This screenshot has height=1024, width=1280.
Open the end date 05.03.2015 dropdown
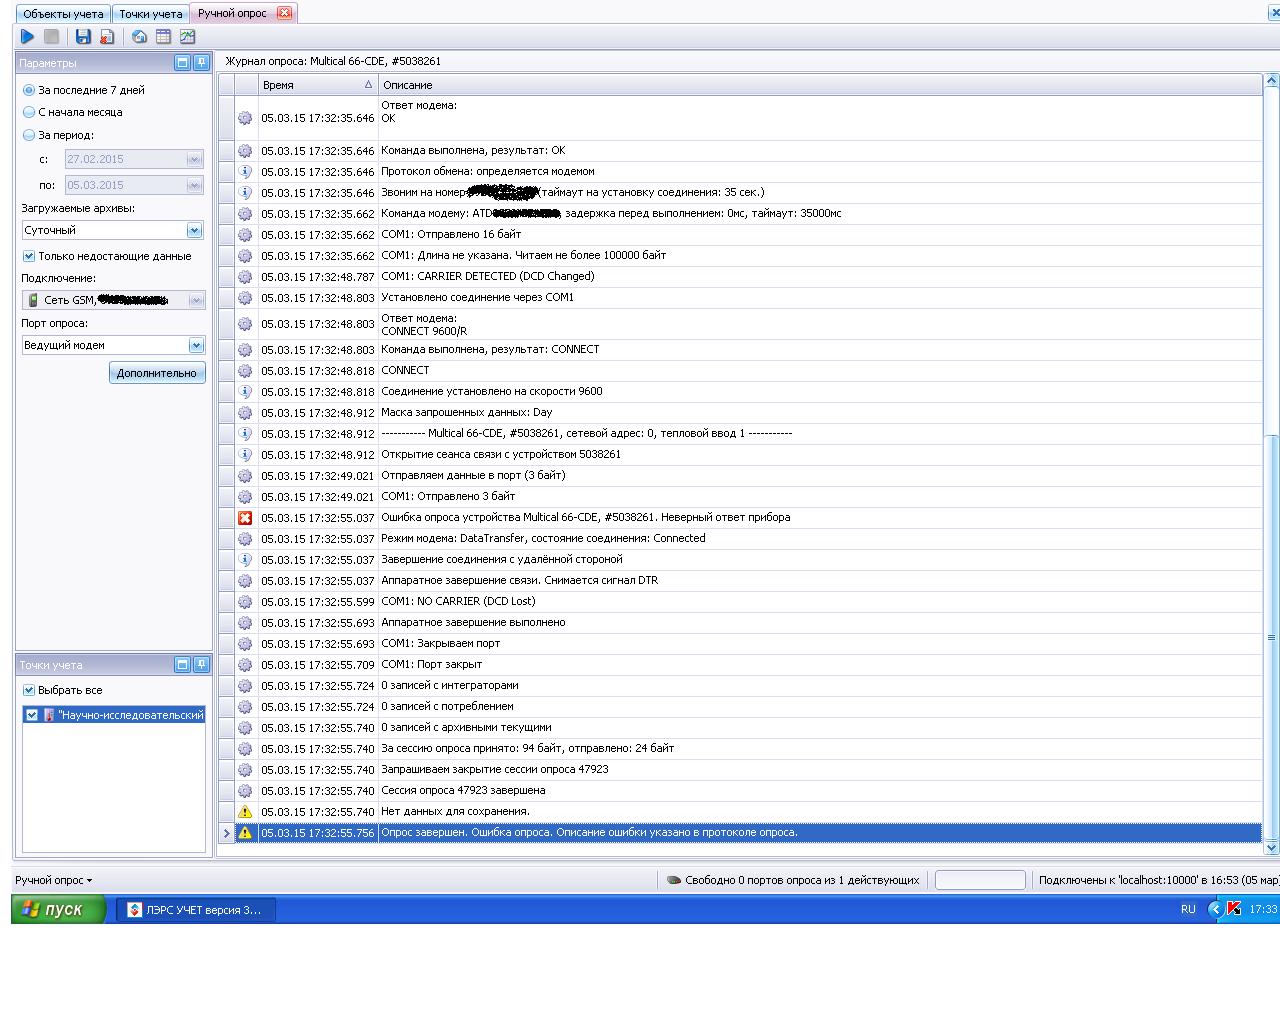pyautogui.click(x=195, y=185)
